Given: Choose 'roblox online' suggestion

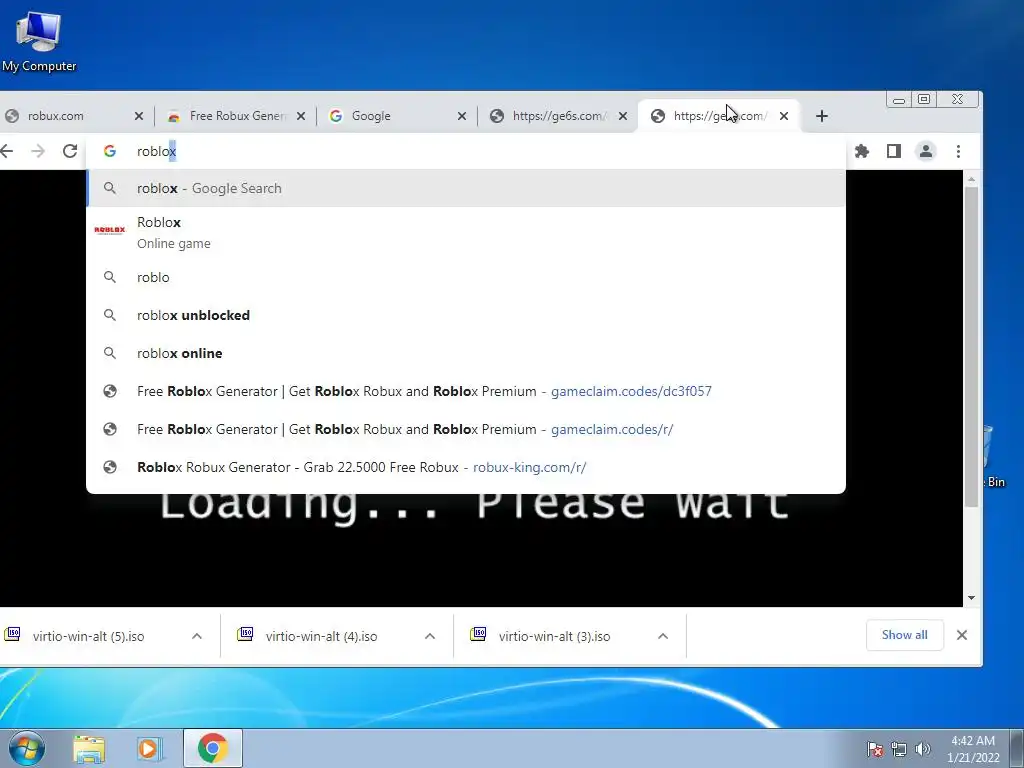Looking at the screenshot, I should tap(466, 353).
